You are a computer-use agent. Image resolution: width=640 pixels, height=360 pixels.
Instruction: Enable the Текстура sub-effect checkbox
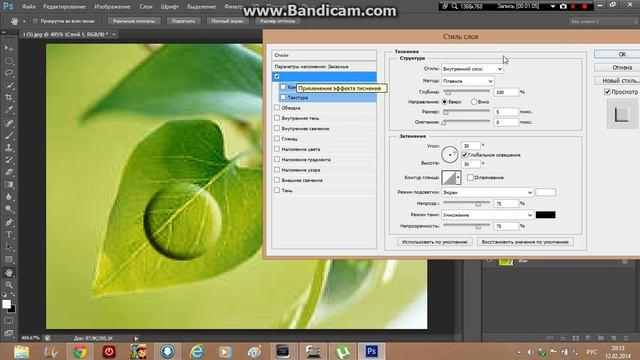coord(283,97)
